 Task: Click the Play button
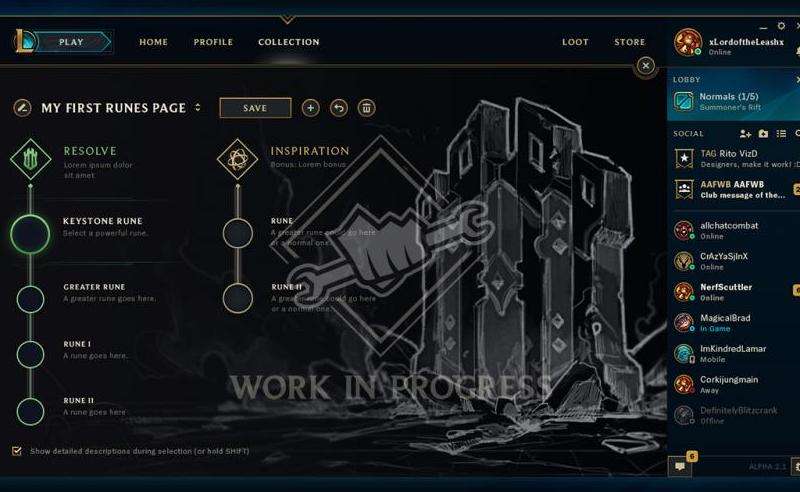pyautogui.click(x=71, y=42)
